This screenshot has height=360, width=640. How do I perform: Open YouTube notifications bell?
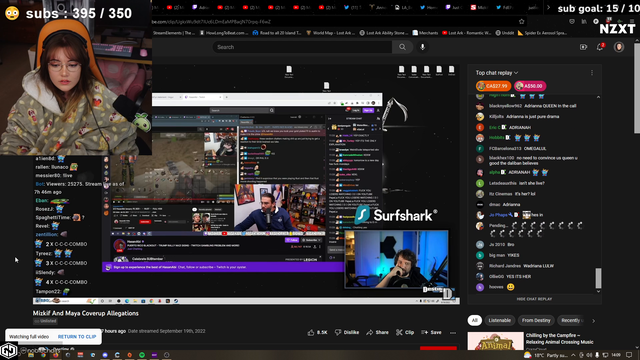point(600,47)
